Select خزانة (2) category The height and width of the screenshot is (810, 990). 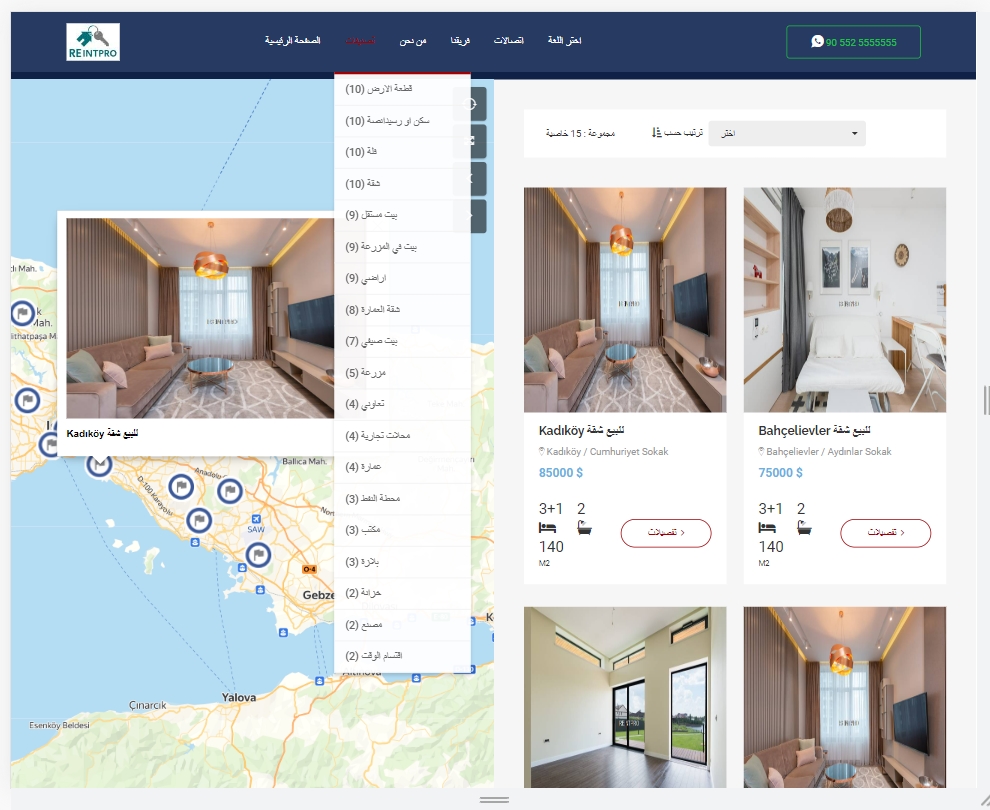pos(402,593)
